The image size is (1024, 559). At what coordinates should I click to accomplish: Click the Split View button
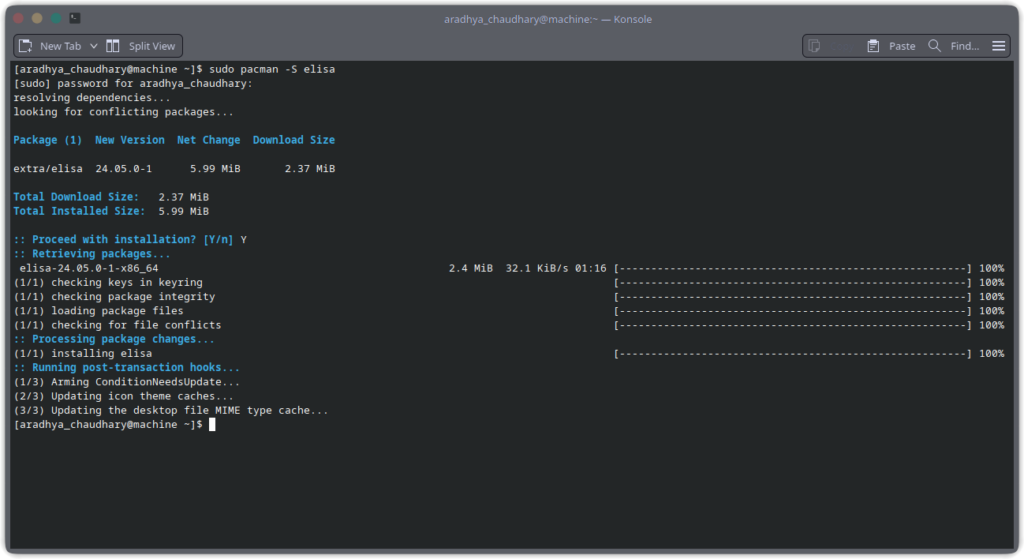pyautogui.click(x=141, y=46)
